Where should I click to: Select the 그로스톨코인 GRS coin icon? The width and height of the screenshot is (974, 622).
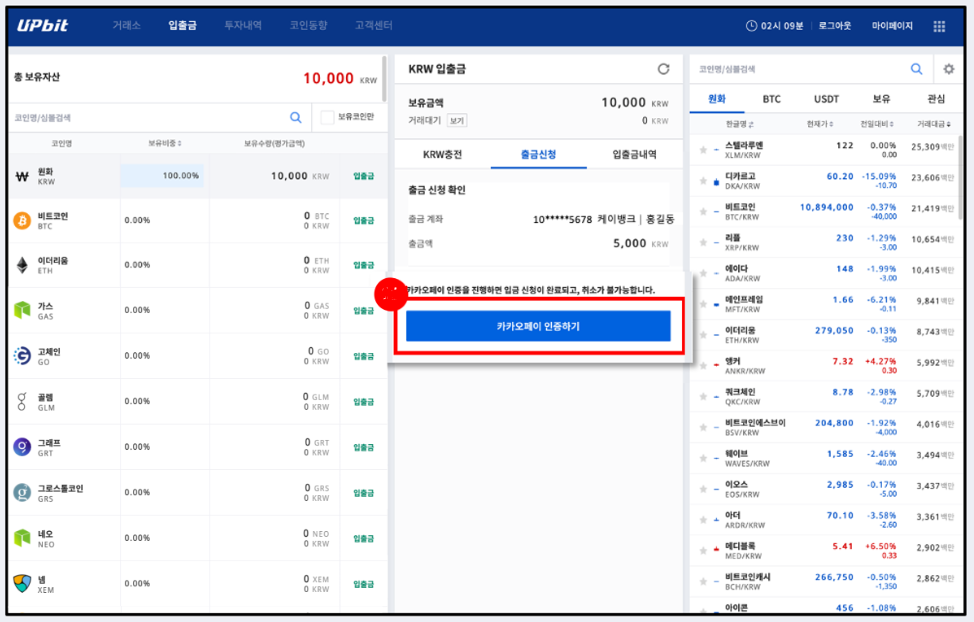coord(22,493)
